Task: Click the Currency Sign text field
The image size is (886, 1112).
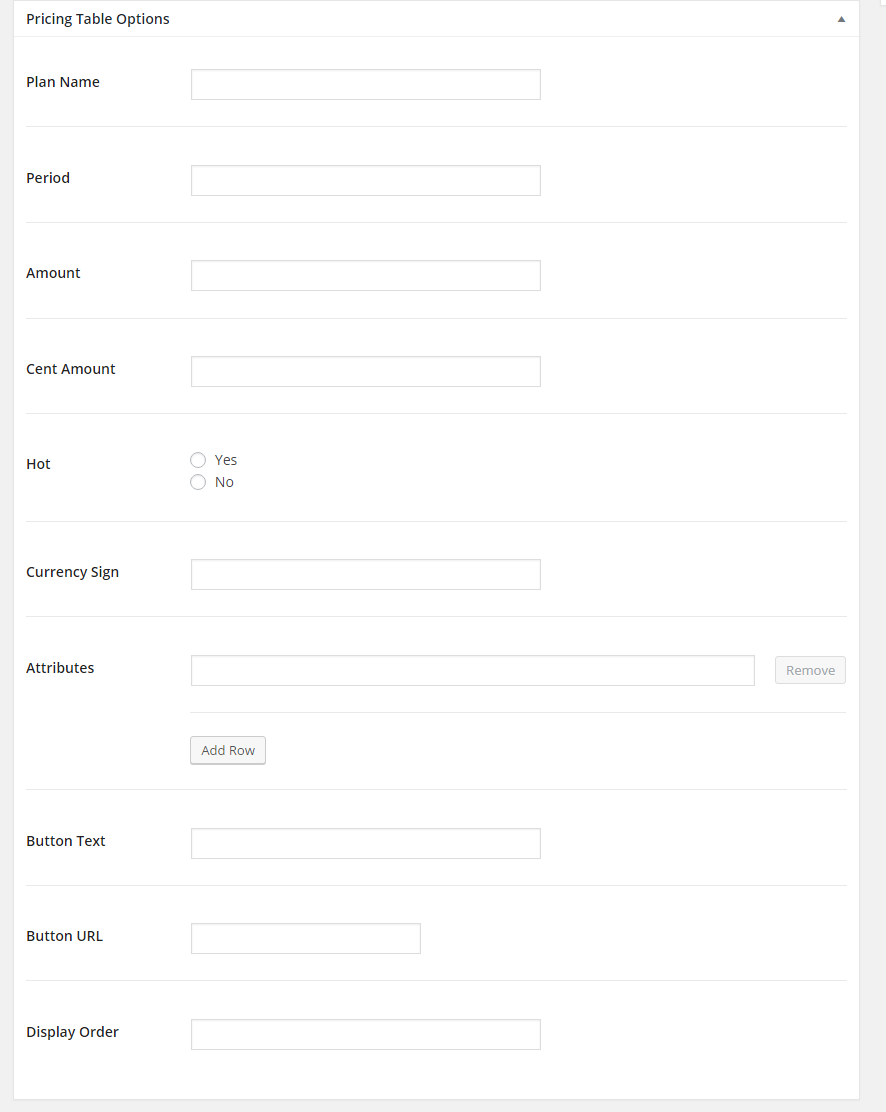Action: pos(365,575)
